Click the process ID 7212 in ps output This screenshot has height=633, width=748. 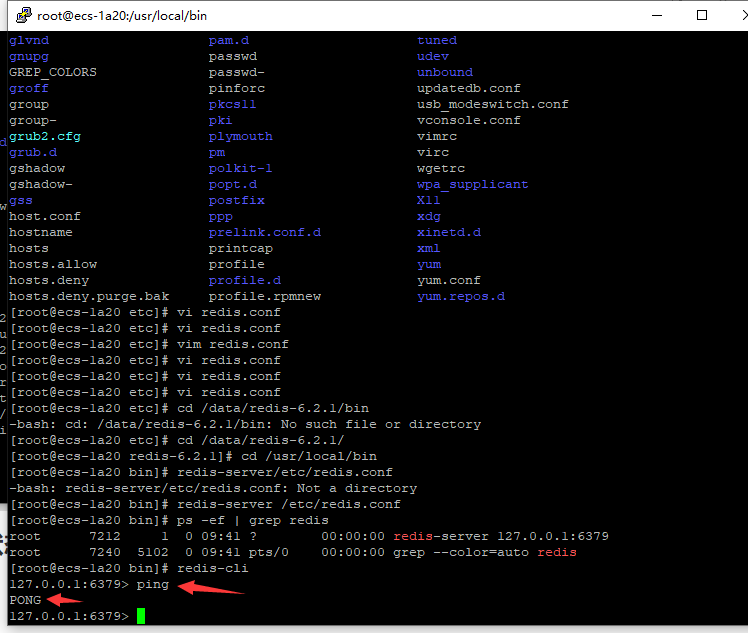[x=105, y=536]
